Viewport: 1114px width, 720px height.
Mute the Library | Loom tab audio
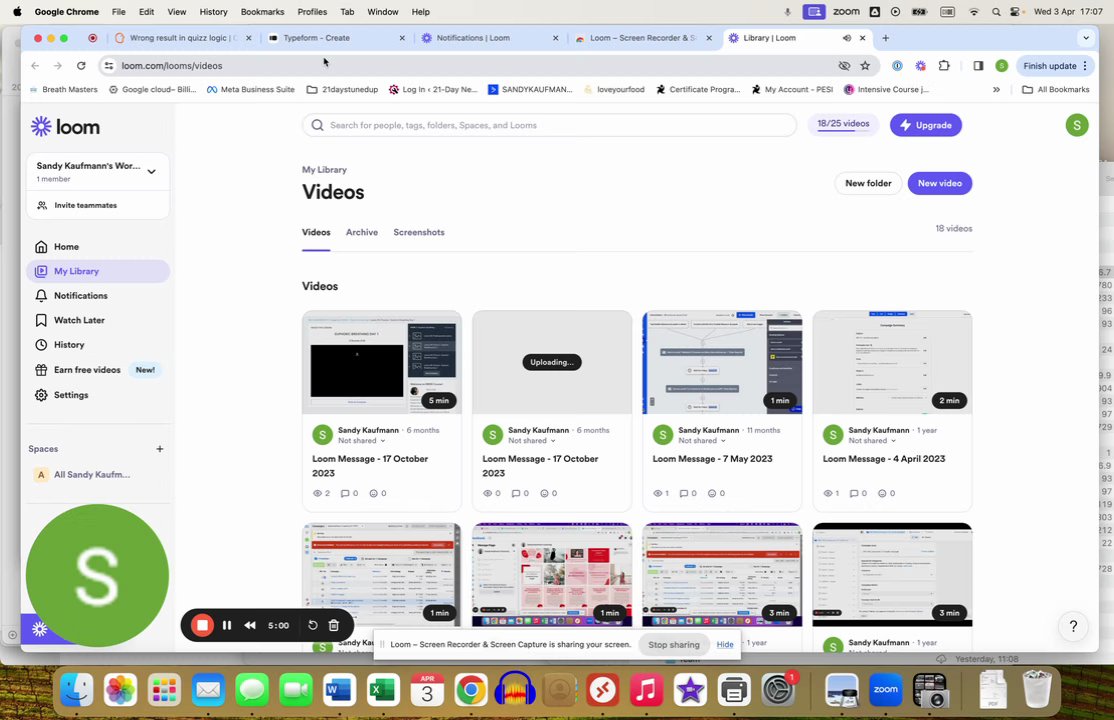click(847, 38)
